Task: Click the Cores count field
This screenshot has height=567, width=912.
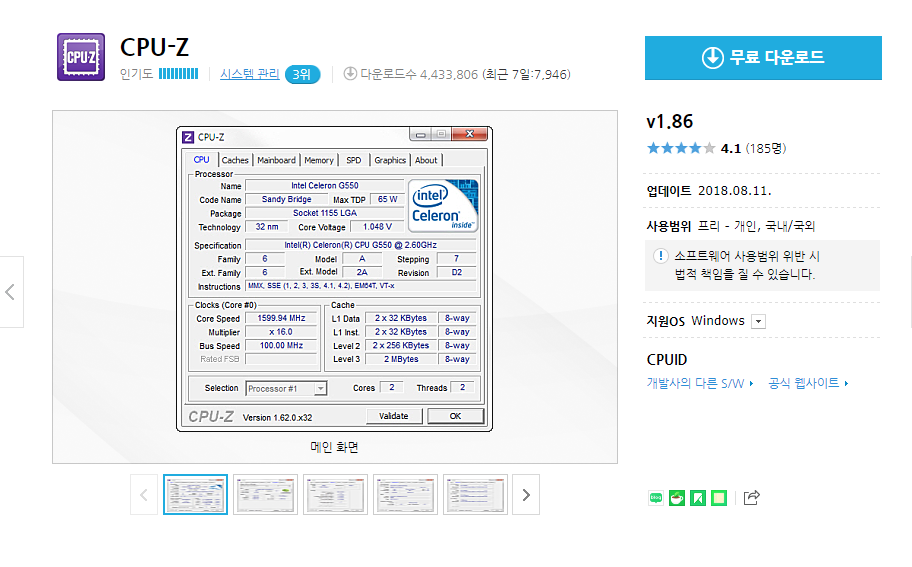Action: (391, 387)
